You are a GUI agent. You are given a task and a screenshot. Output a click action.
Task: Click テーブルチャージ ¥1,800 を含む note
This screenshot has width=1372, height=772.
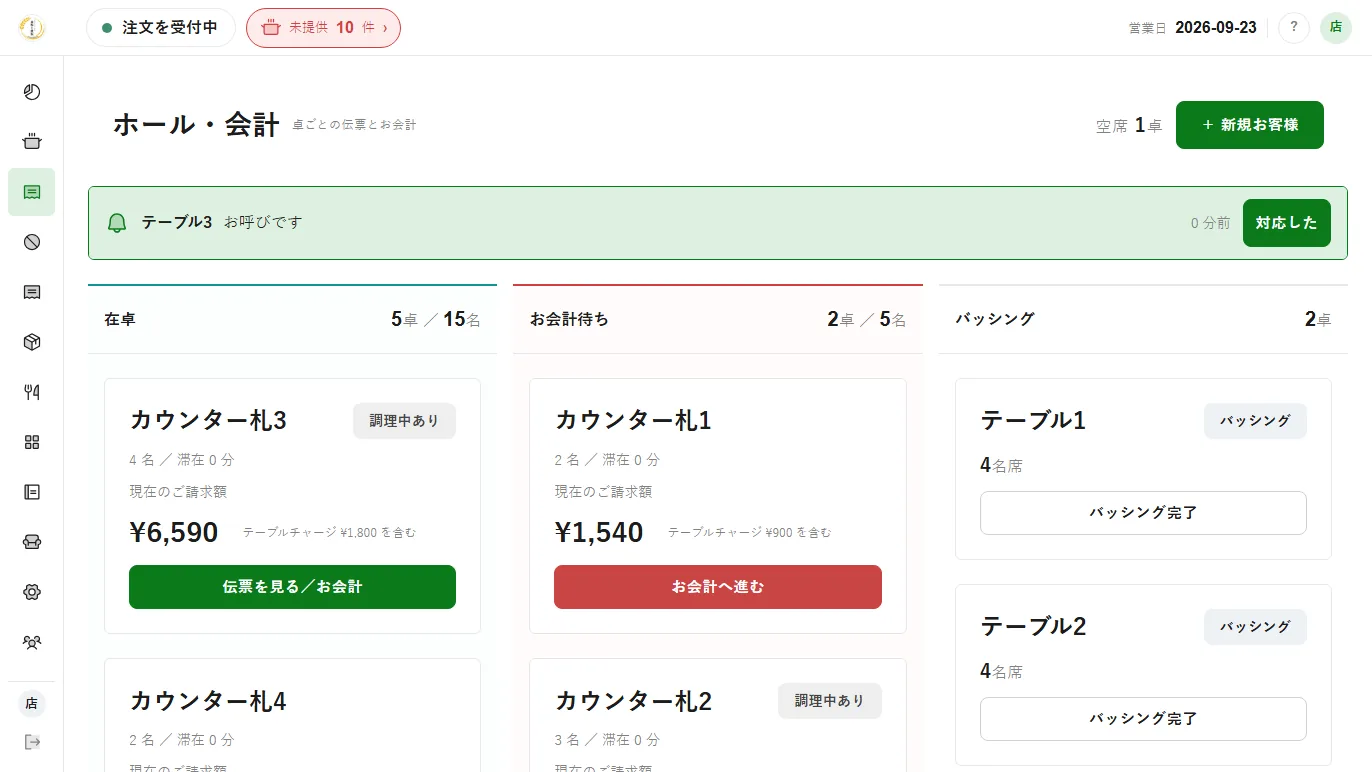coord(329,533)
